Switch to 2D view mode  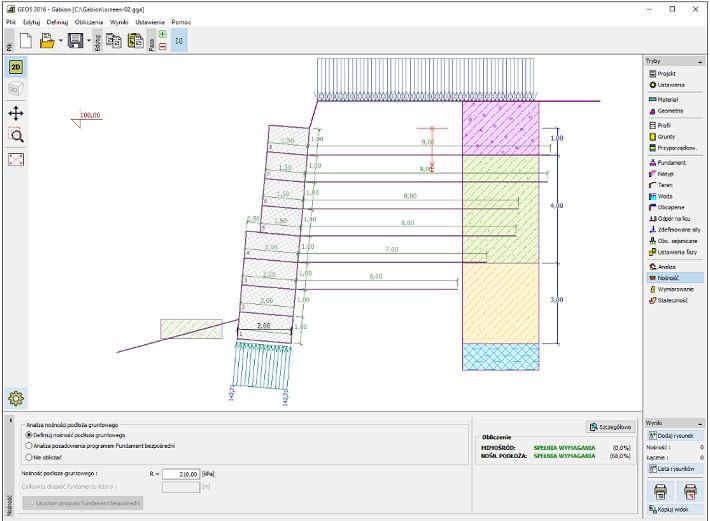tap(16, 67)
